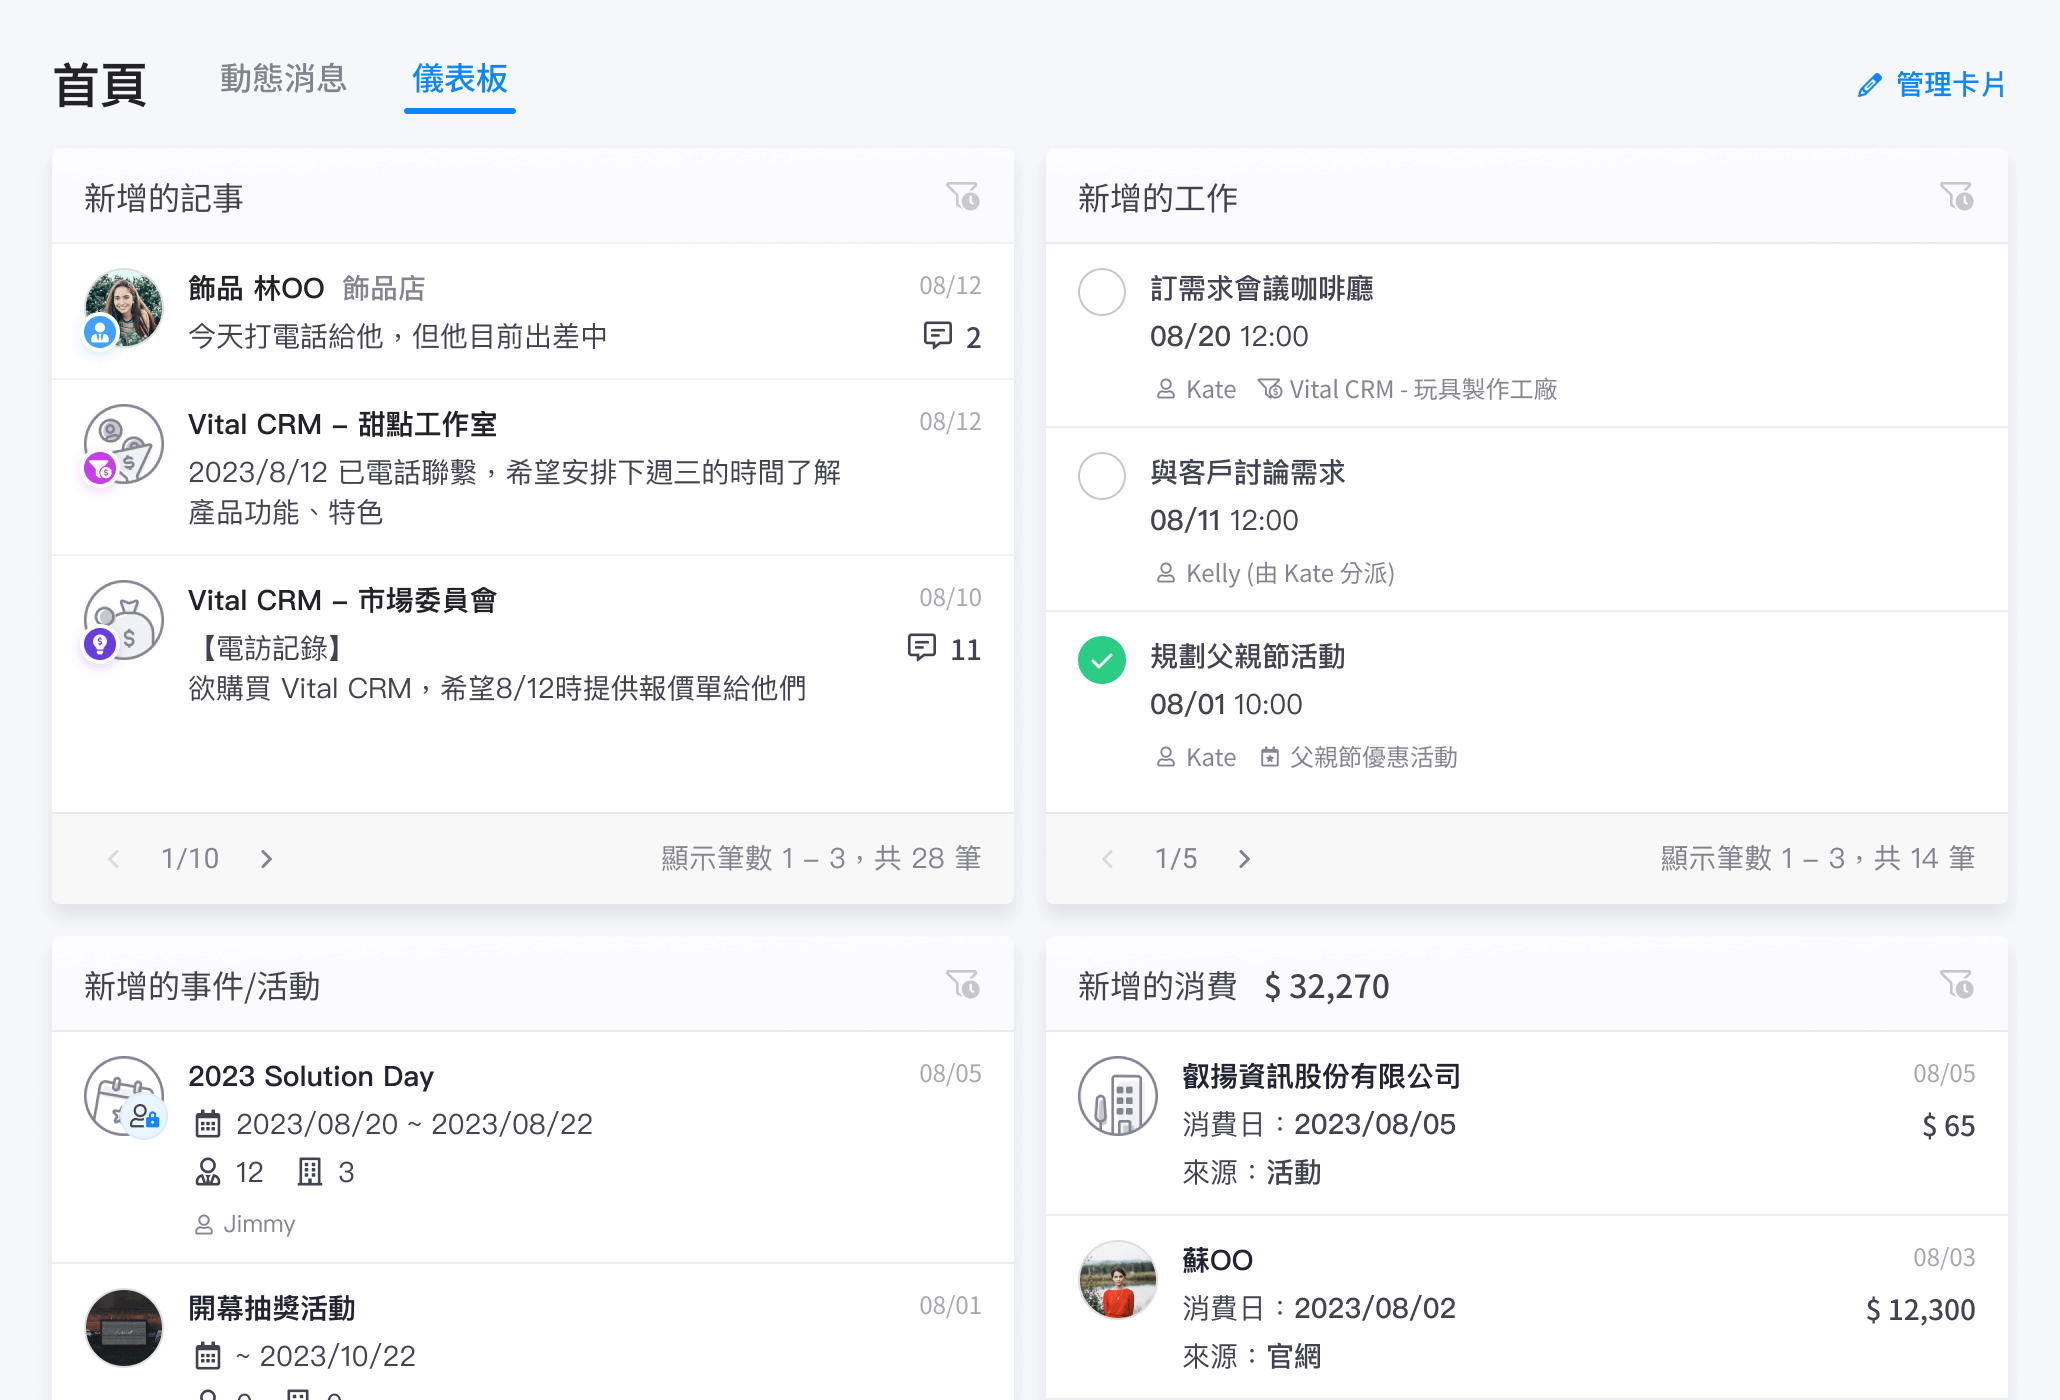The width and height of the screenshot is (2060, 1400).
Task: Mark 訂需求會議咖啡廳 task as complete
Action: [1102, 292]
